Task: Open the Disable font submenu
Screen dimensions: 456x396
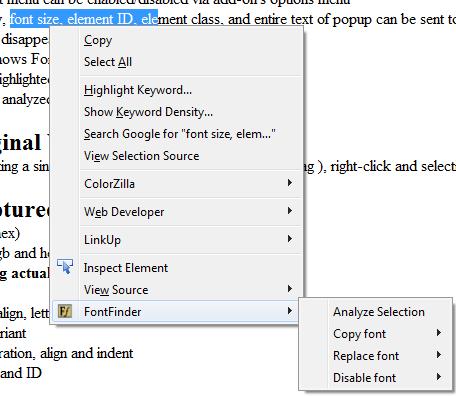Action: pyautogui.click(x=376, y=378)
